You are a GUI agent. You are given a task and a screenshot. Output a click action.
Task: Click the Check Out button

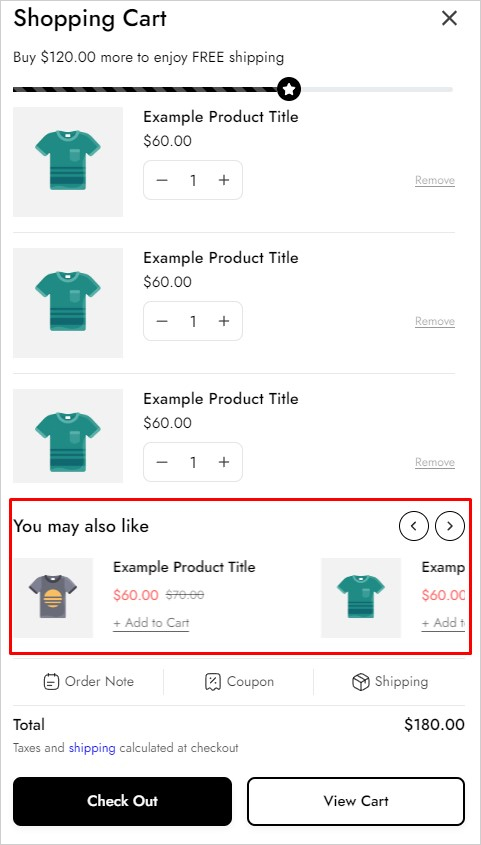point(122,801)
